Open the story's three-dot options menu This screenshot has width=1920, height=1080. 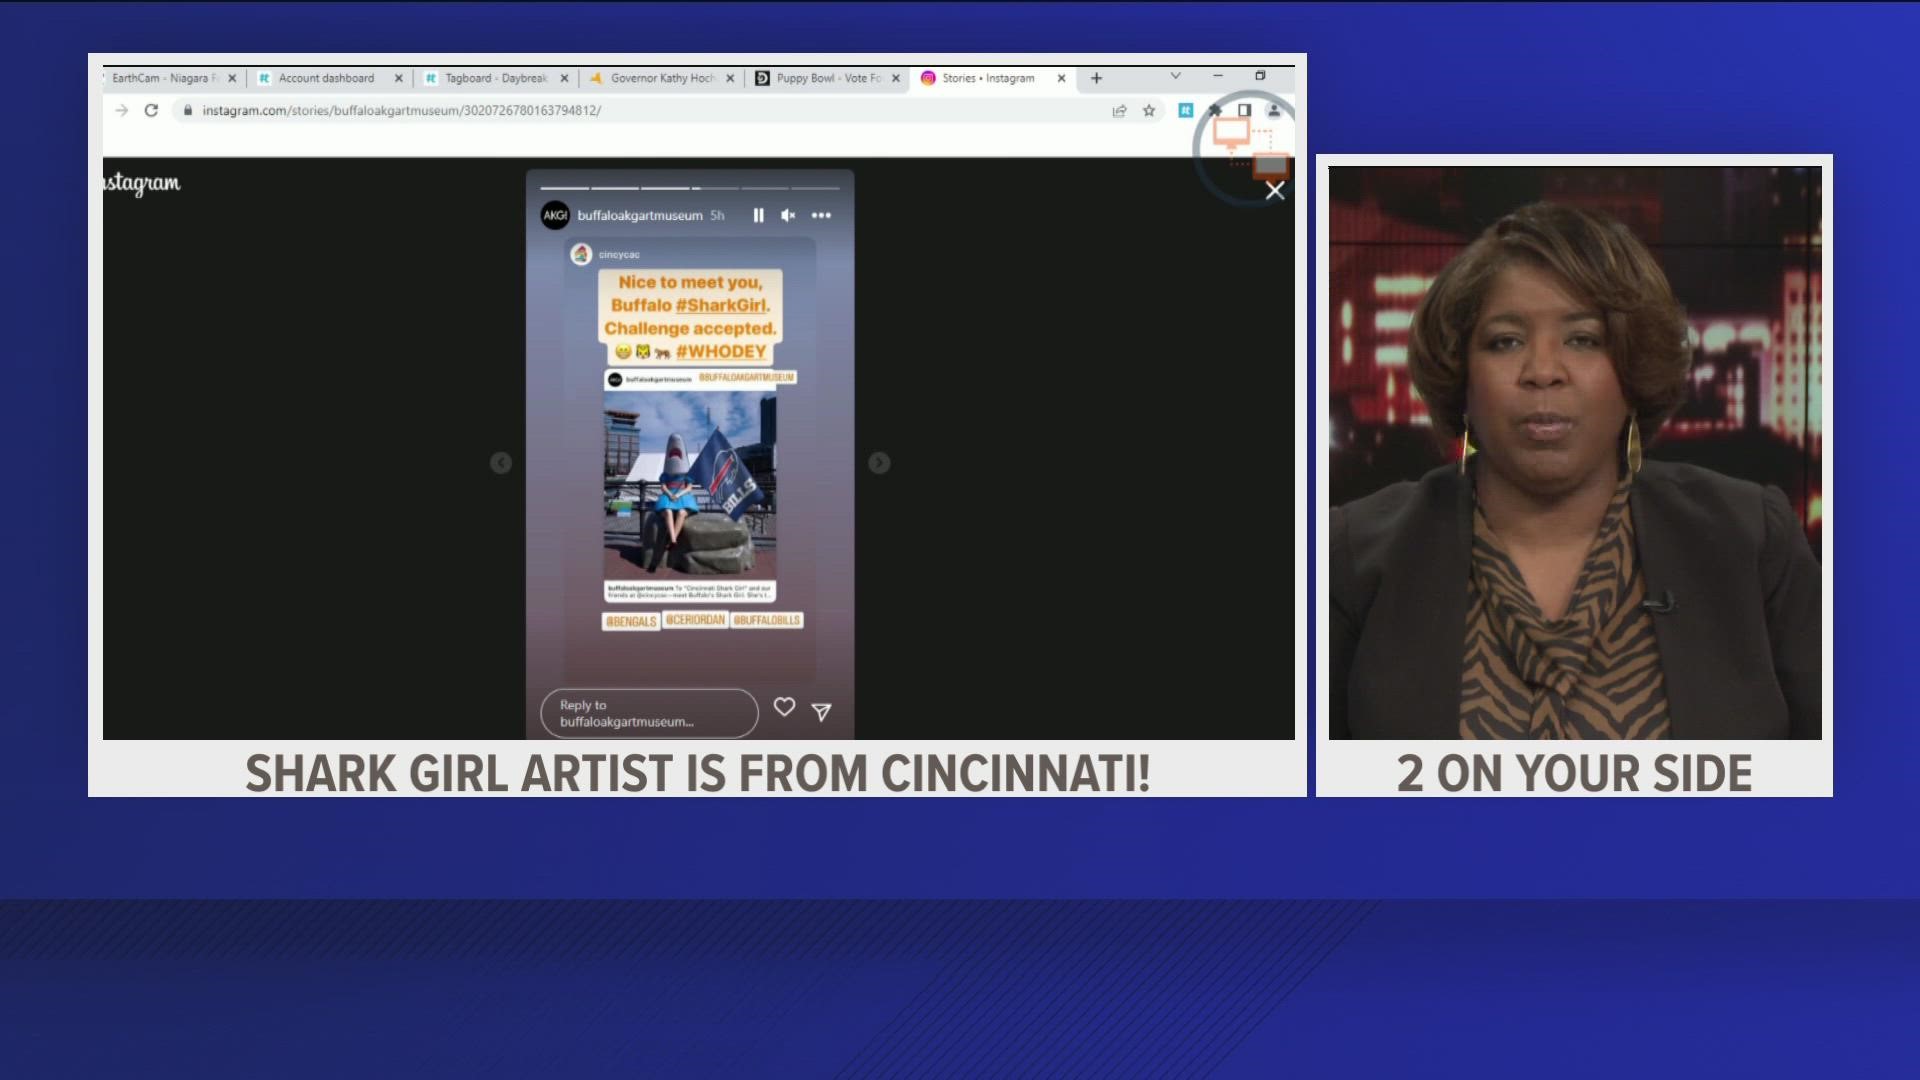821,215
